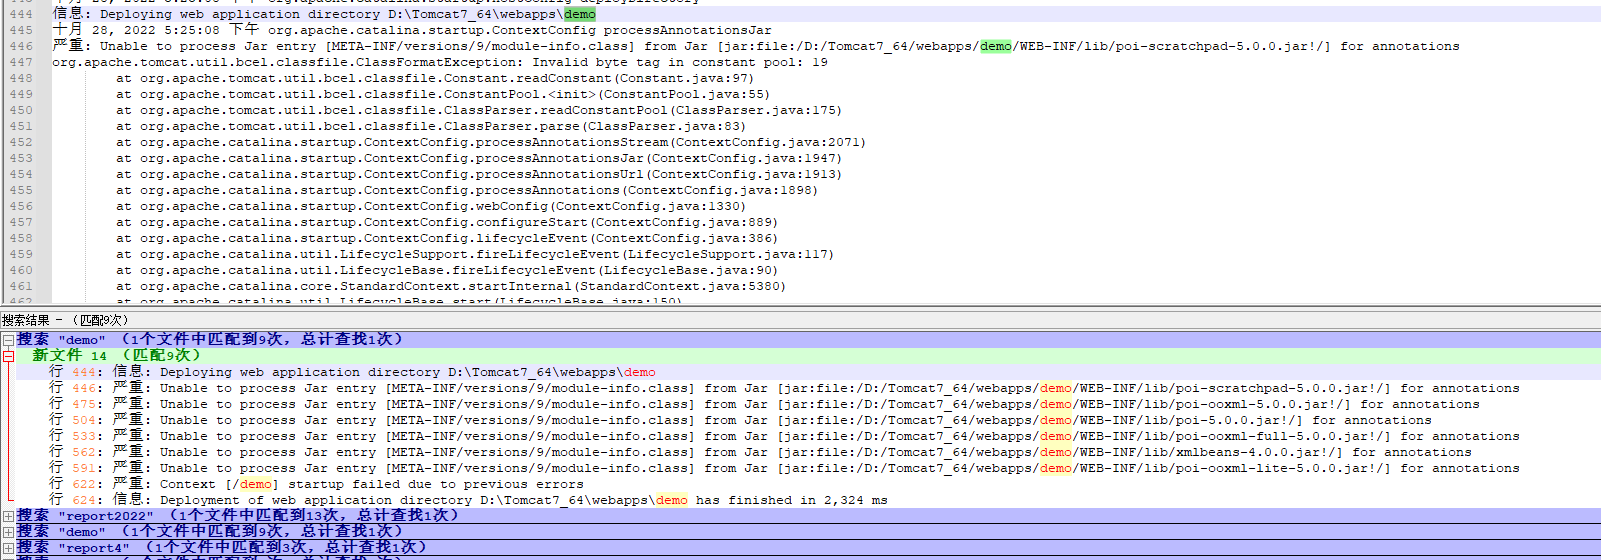Select the "report4" search header text
The width and height of the screenshot is (1601, 560).
(221, 548)
